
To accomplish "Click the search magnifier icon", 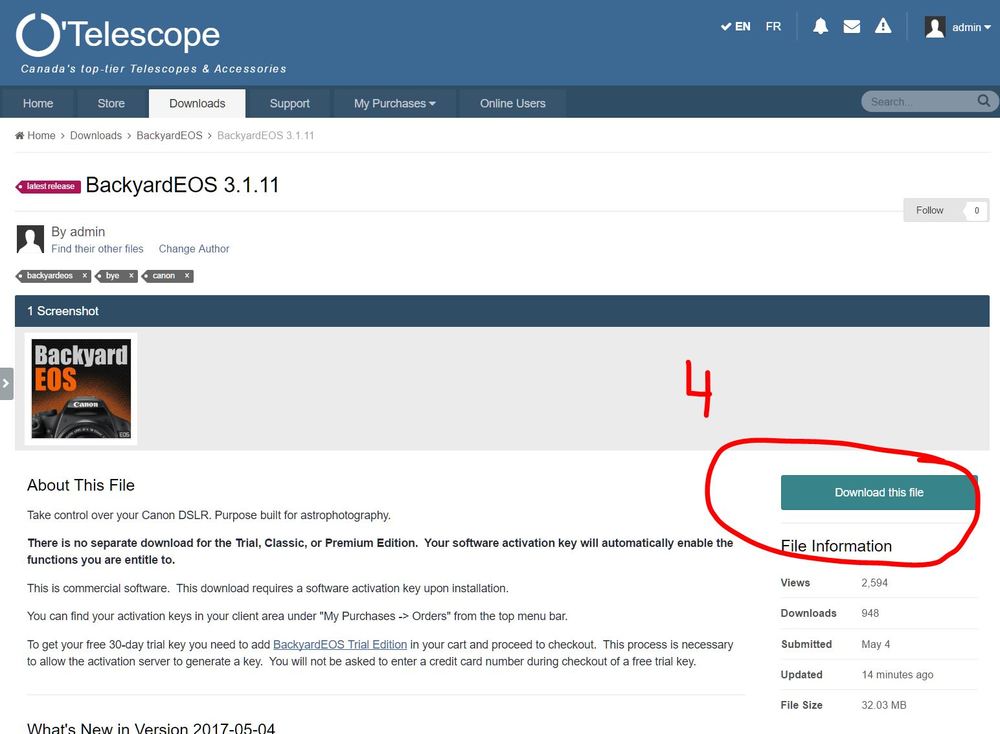I will pos(984,101).
